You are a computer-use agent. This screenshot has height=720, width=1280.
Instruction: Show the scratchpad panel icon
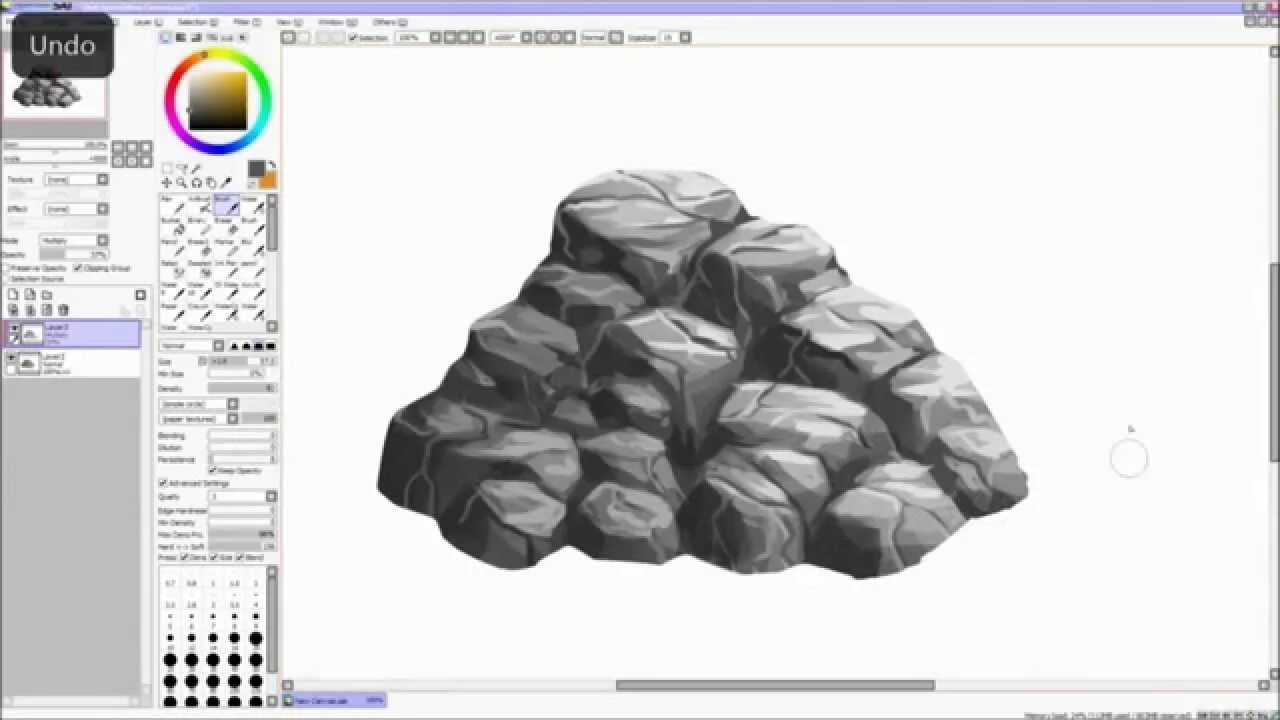click(x=242, y=37)
